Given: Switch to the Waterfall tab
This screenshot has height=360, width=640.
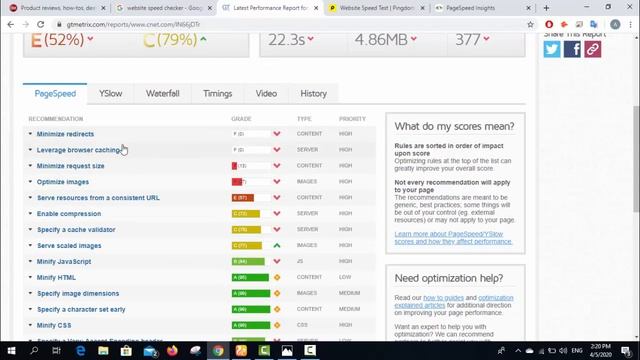Looking at the screenshot, I should point(162,94).
